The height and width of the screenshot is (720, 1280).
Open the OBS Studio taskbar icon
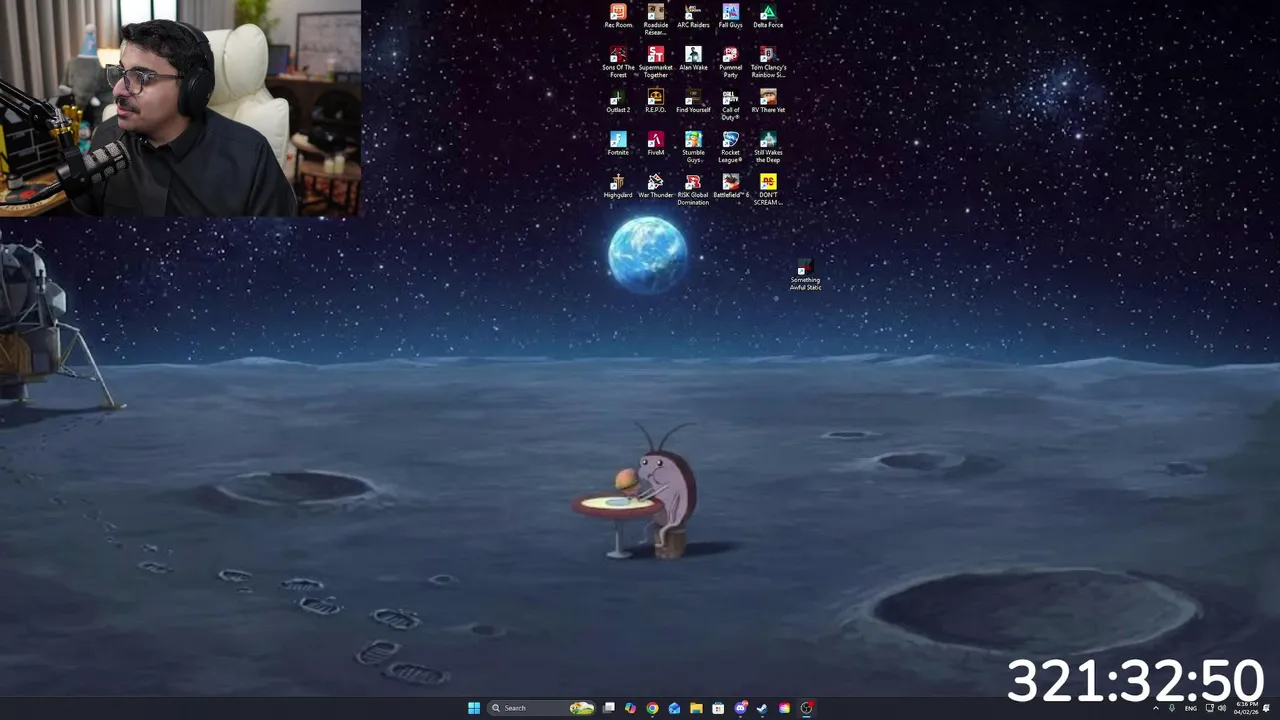tap(806, 708)
